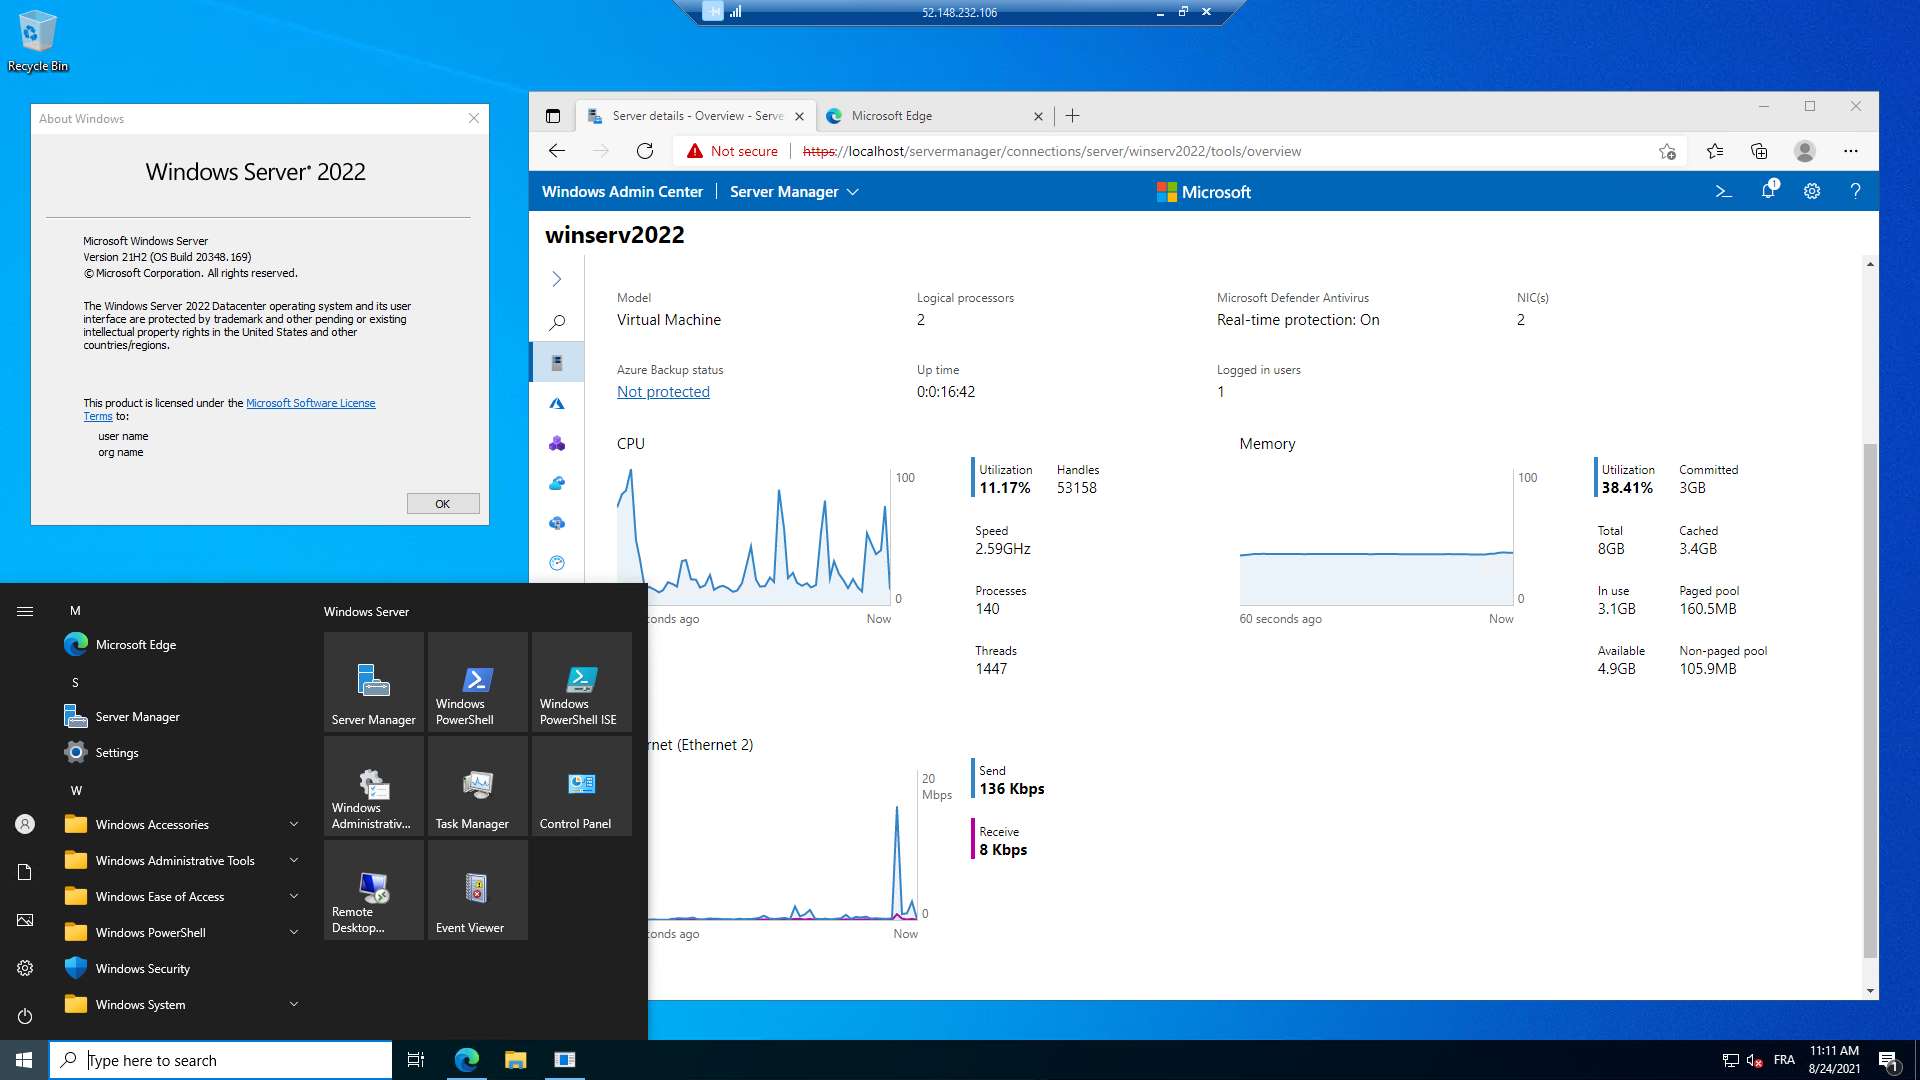
Task: Open Edge favorites list icon
Action: click(1715, 151)
